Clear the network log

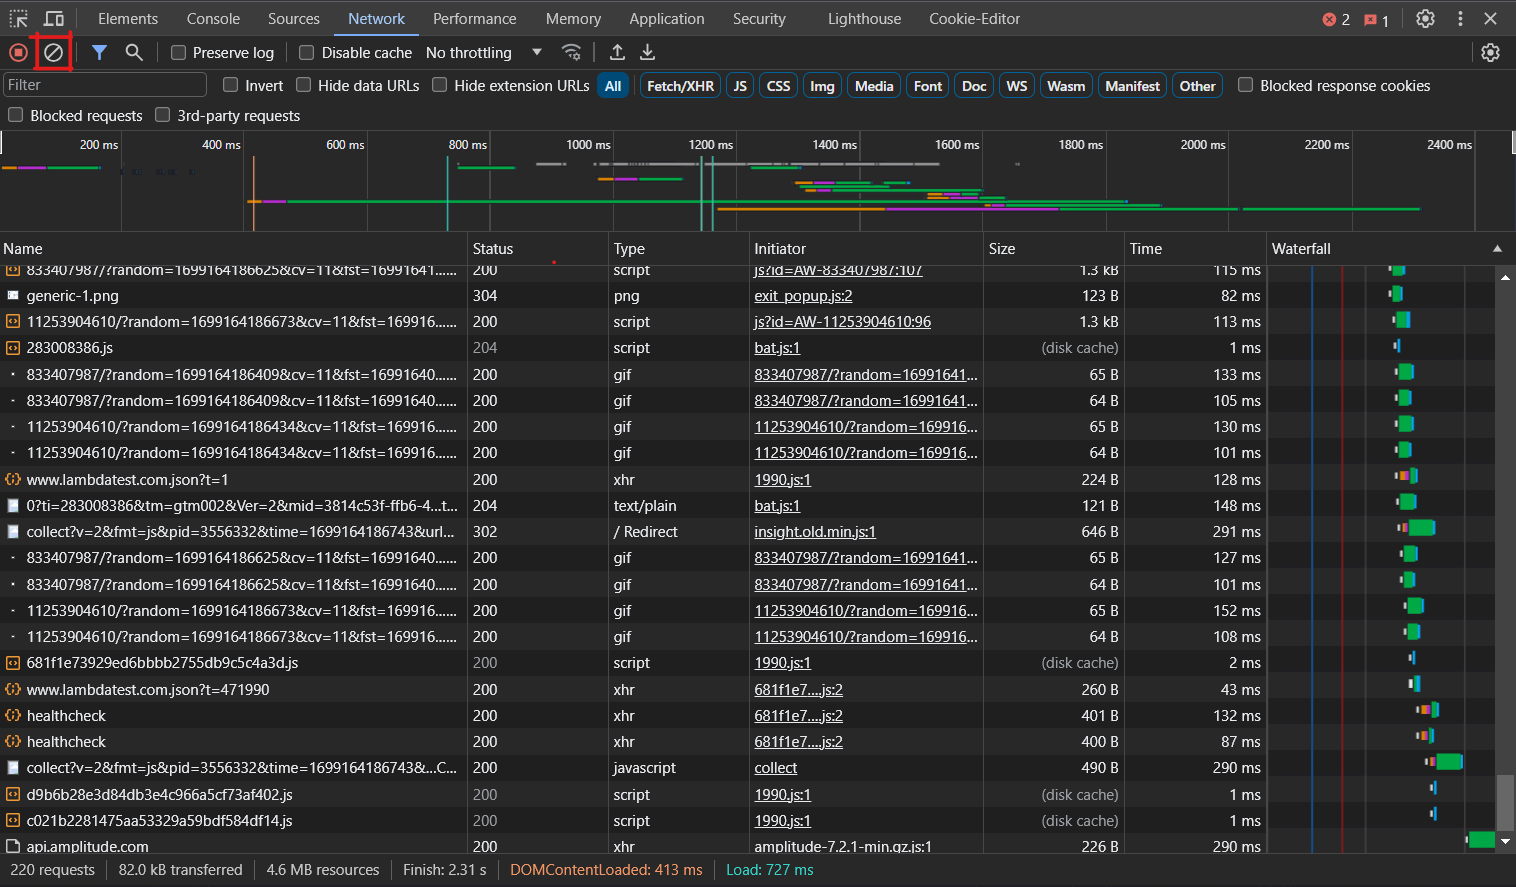pyautogui.click(x=53, y=52)
